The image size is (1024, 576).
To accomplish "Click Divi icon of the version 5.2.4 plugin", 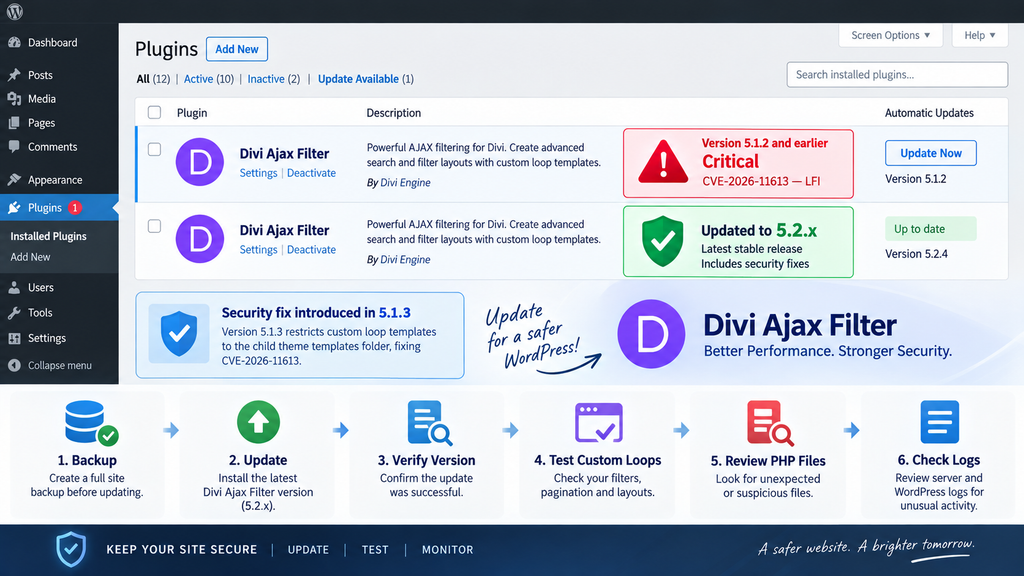I will click(200, 238).
